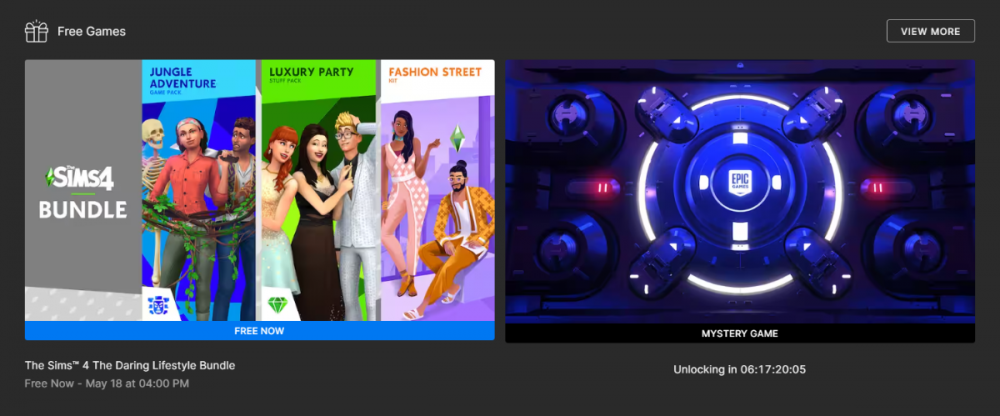Open the Free Games section heading
1000x416 pixels.
(91, 31)
